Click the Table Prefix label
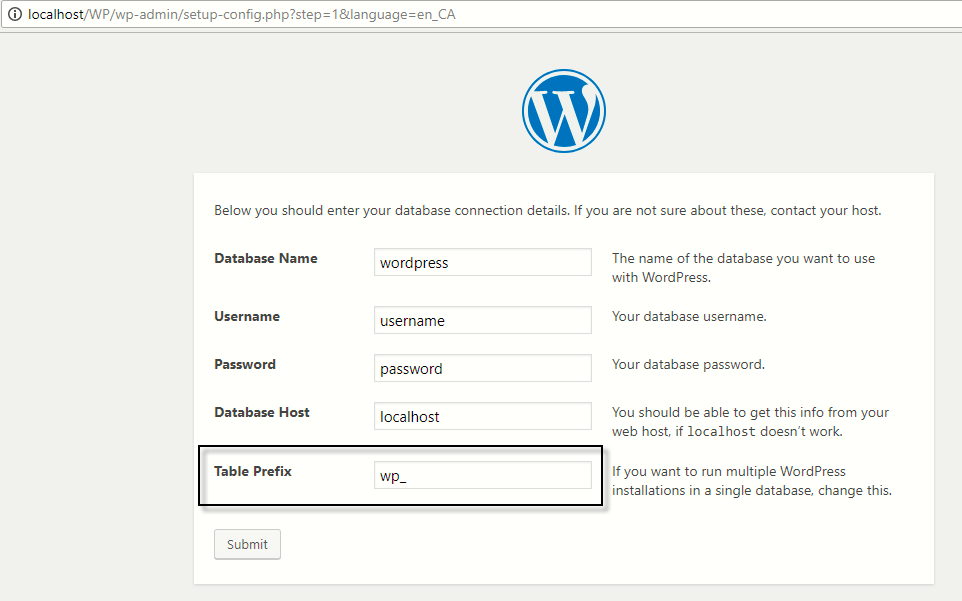This screenshot has height=601, width=962. click(x=253, y=471)
